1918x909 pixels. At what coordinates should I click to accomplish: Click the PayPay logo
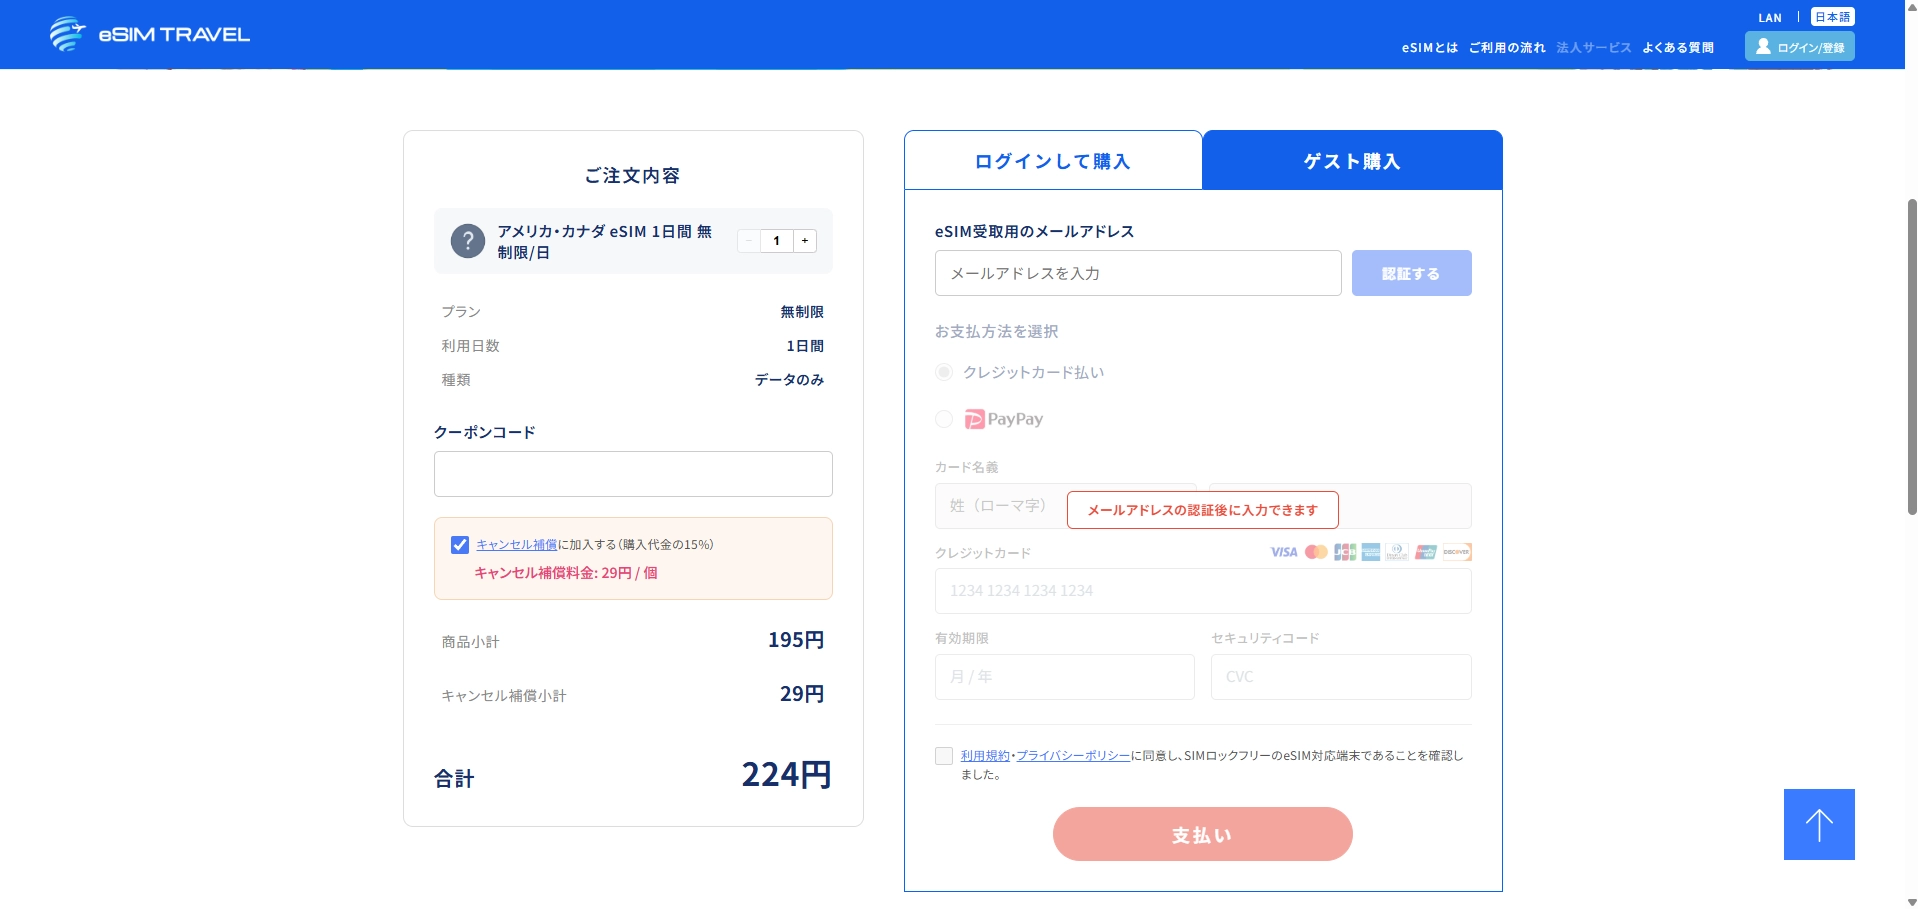[1003, 419]
